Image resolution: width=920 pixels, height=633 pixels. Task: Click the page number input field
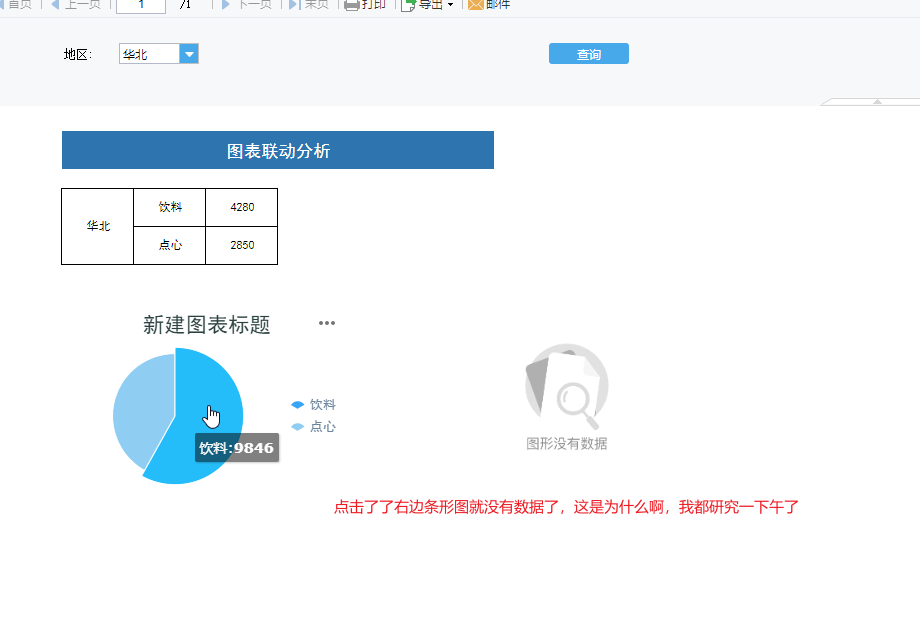point(141,5)
